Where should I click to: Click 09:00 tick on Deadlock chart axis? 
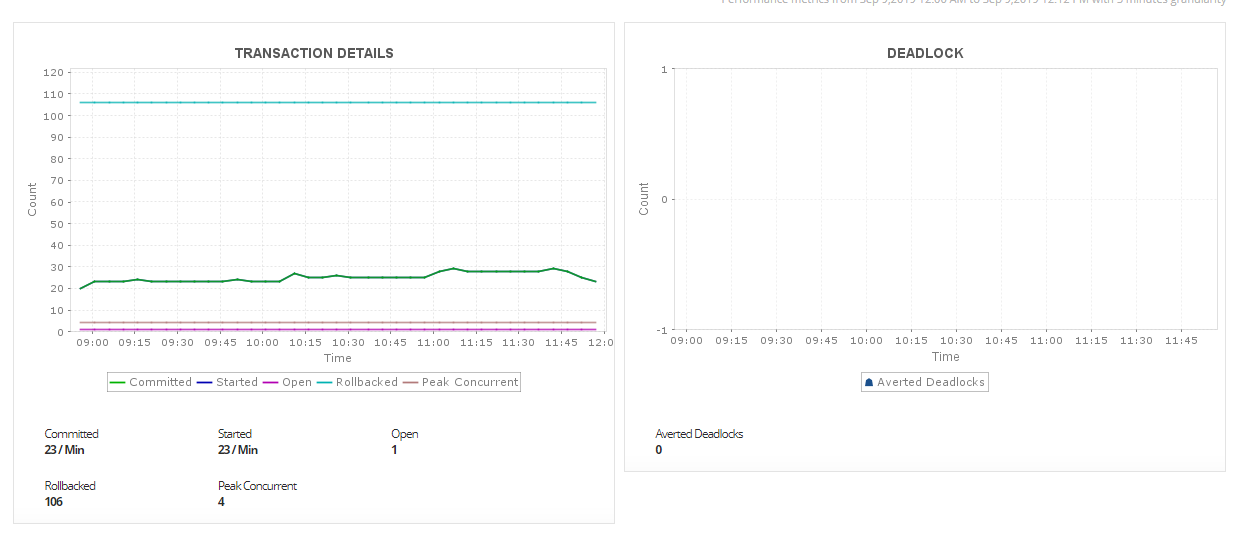click(x=686, y=341)
